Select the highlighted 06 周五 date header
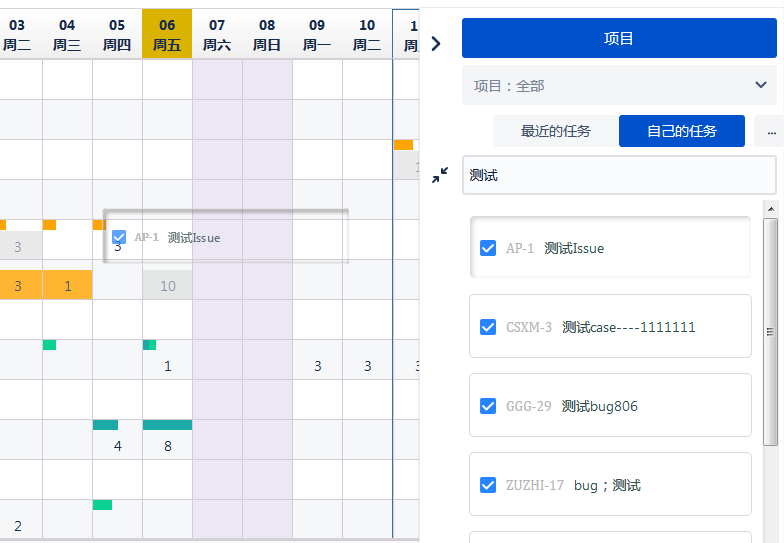This screenshot has height=543, width=784. tap(167, 34)
